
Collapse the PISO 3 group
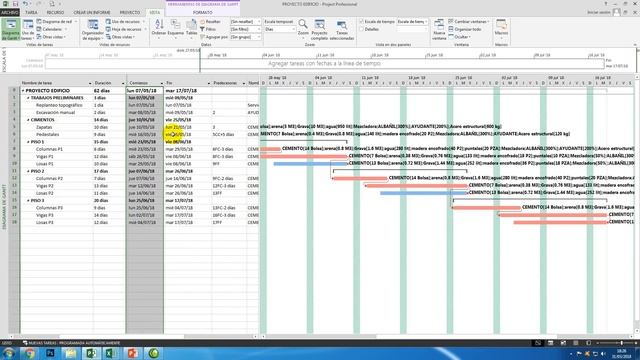pos(28,201)
